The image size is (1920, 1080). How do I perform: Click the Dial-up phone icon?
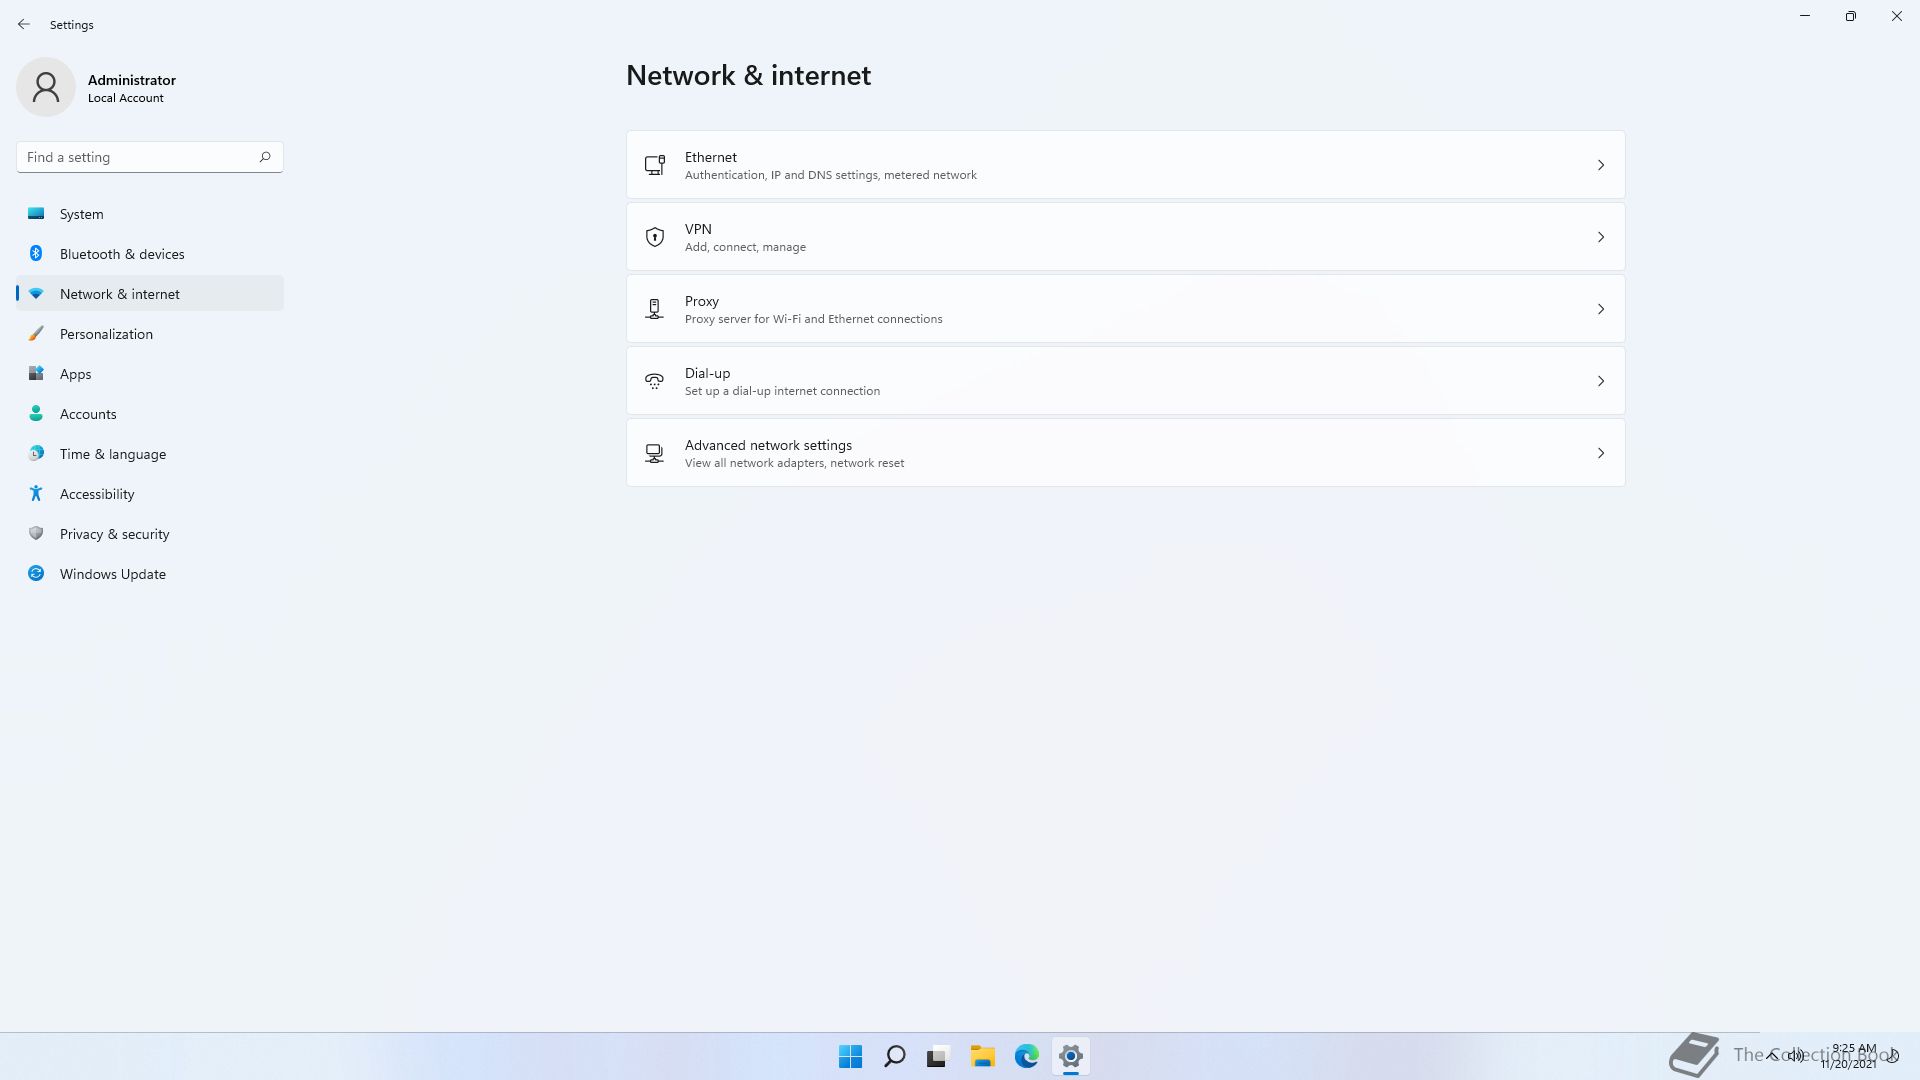pyautogui.click(x=655, y=381)
